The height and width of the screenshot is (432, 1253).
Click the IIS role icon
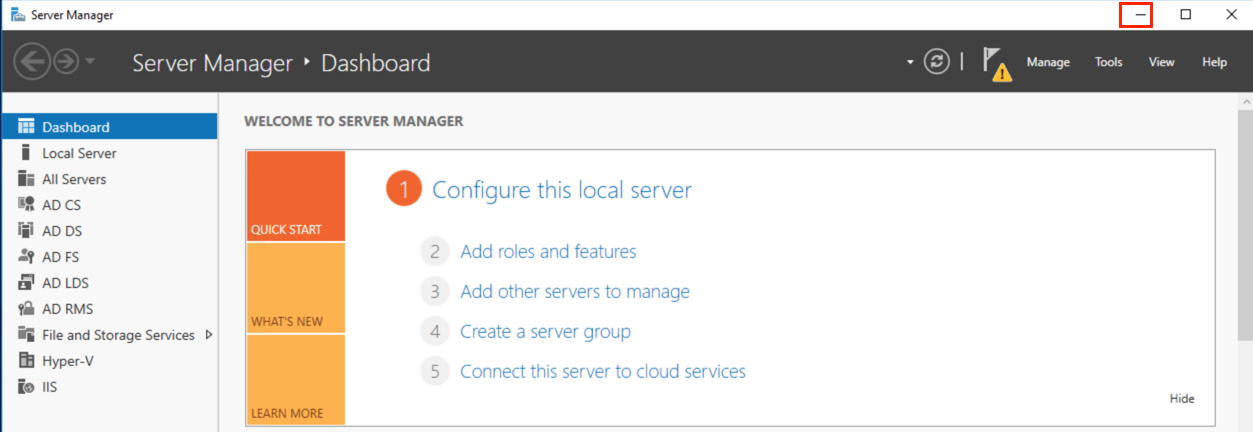tap(27, 387)
